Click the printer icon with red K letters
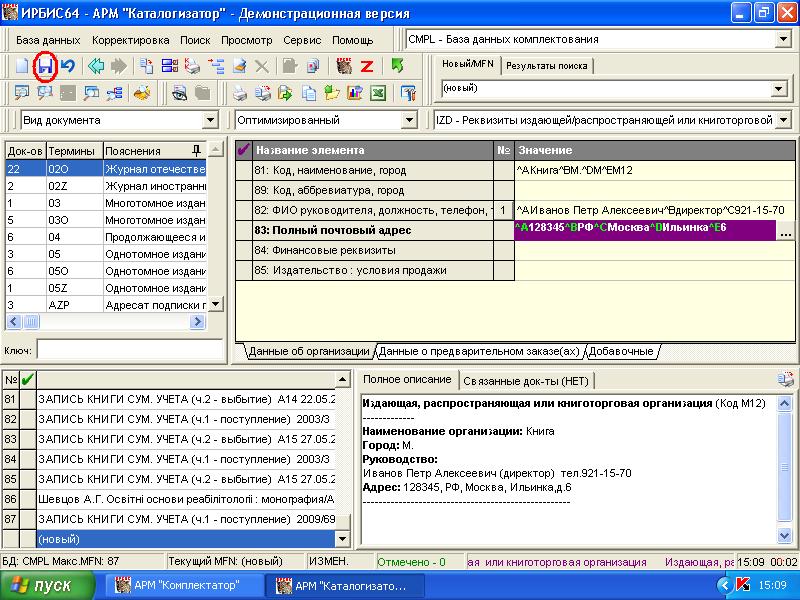The image size is (800, 600). 192,66
